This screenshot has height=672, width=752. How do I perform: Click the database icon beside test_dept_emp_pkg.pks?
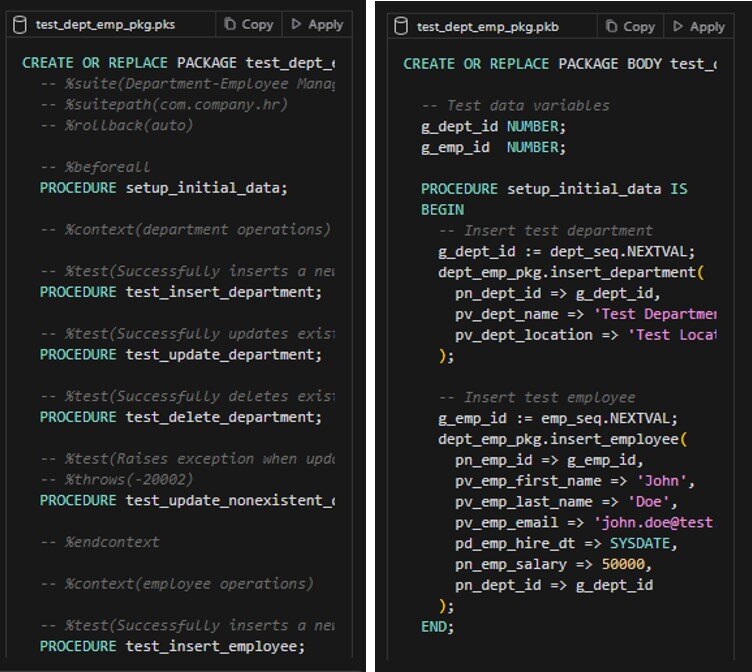pos(20,25)
